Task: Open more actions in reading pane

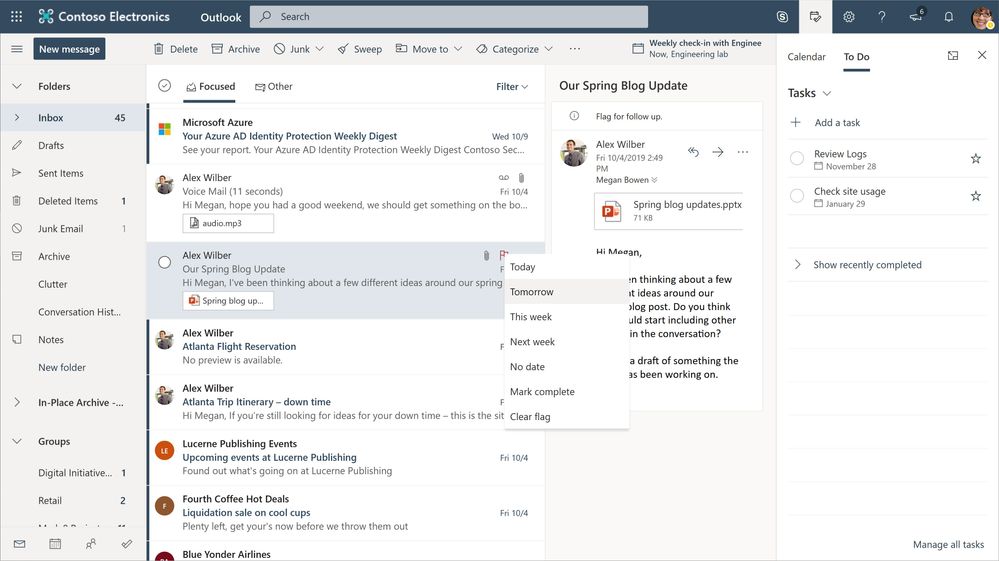Action: coord(743,152)
